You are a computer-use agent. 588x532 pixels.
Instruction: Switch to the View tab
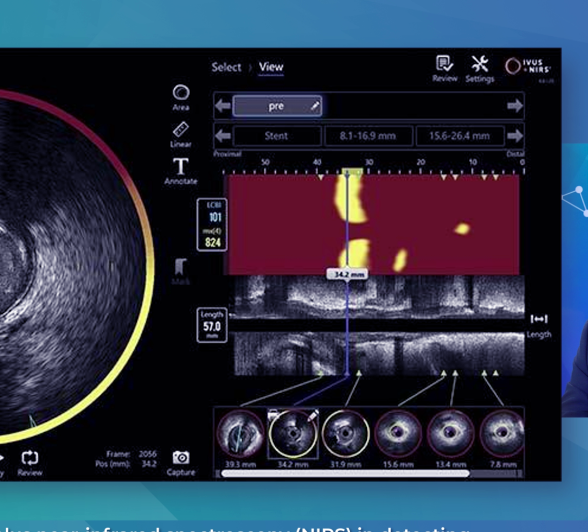pos(271,67)
